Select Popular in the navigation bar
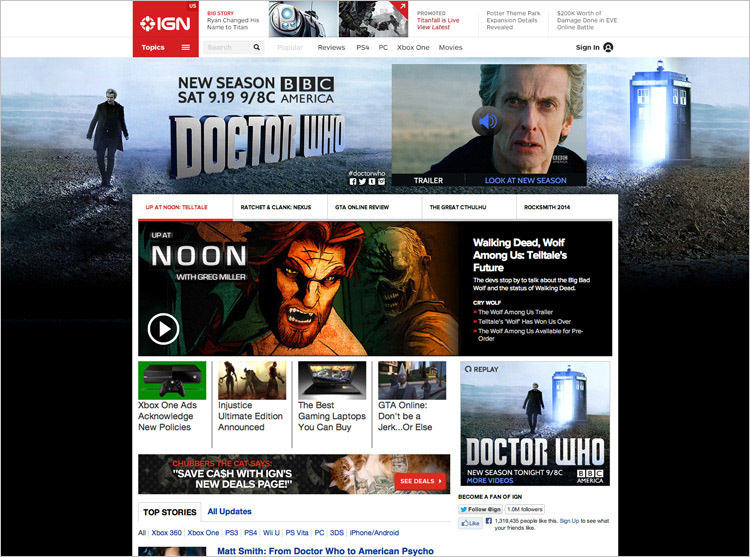This screenshot has height=557, width=750. [290, 47]
